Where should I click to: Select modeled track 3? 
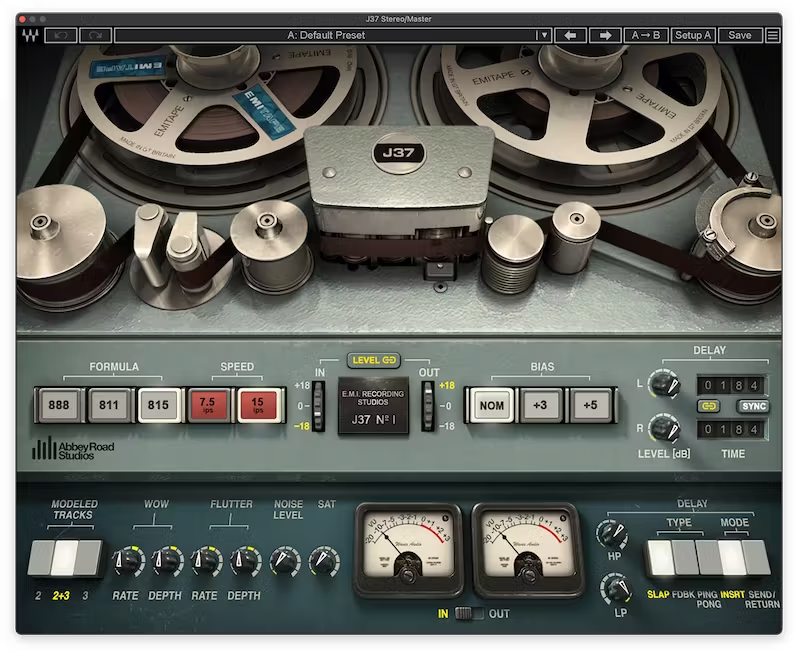(x=89, y=558)
